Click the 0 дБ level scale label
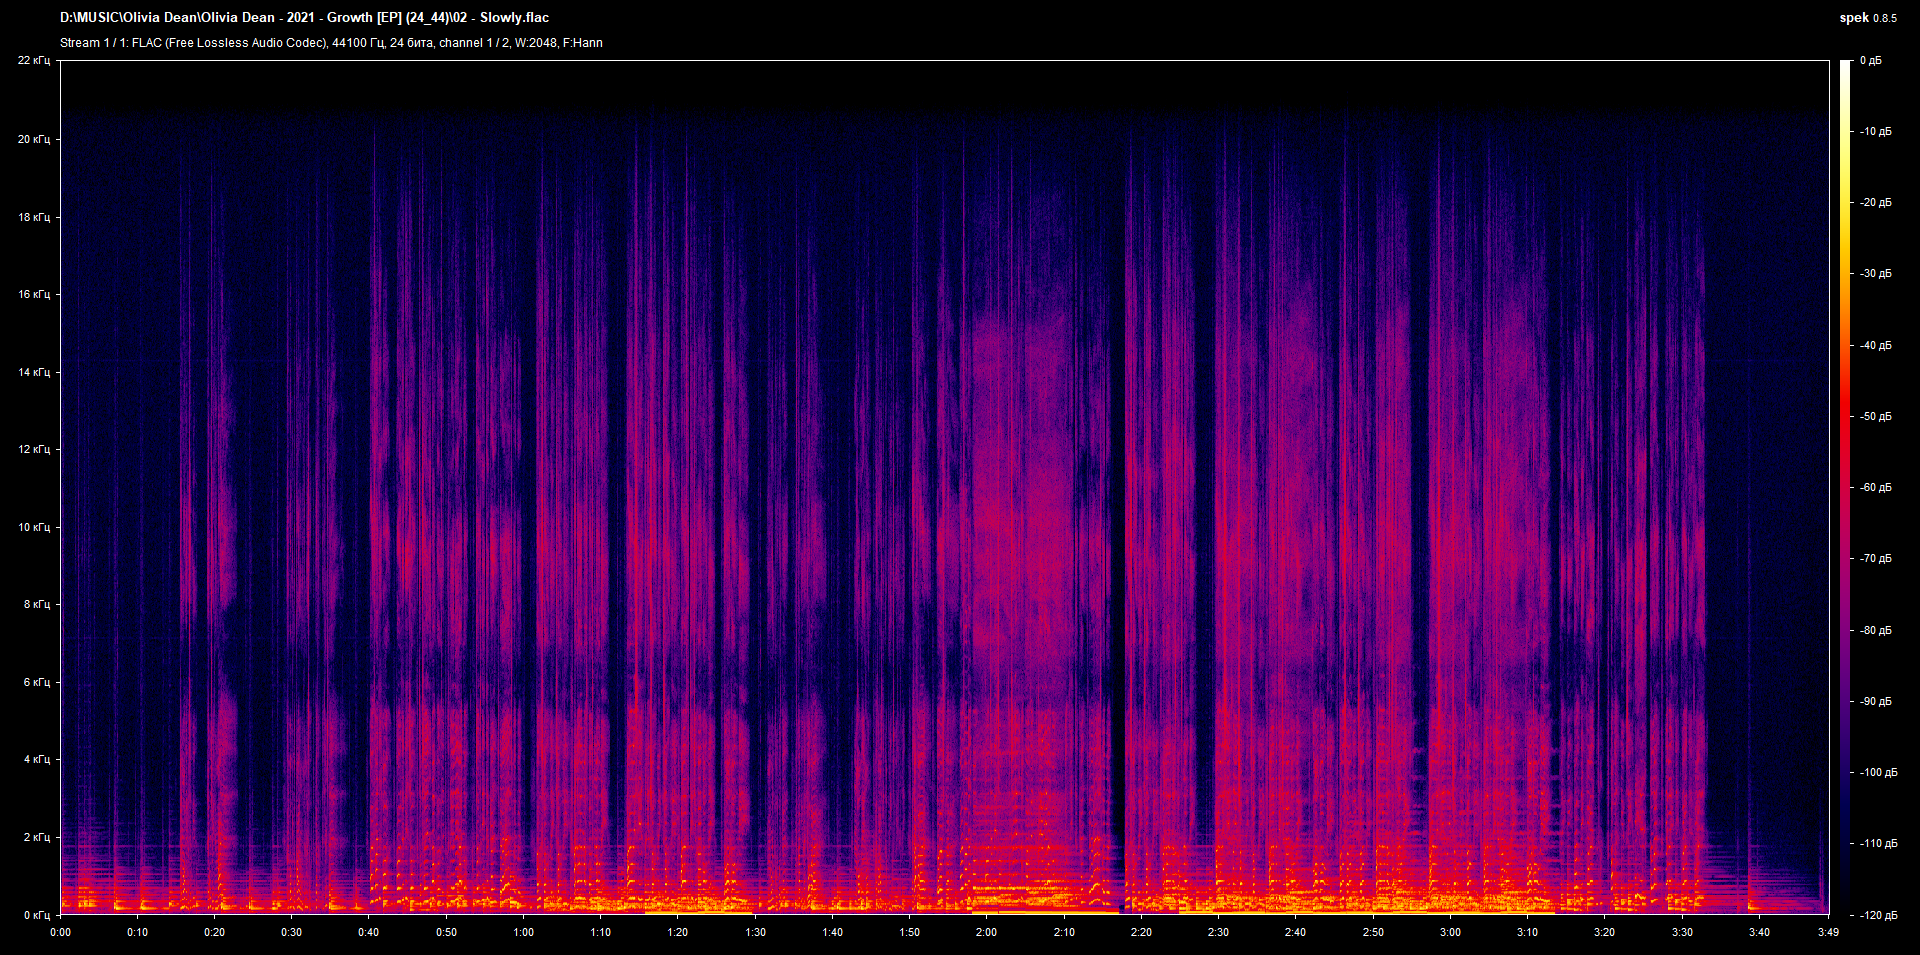The width and height of the screenshot is (1920, 955). (1871, 61)
